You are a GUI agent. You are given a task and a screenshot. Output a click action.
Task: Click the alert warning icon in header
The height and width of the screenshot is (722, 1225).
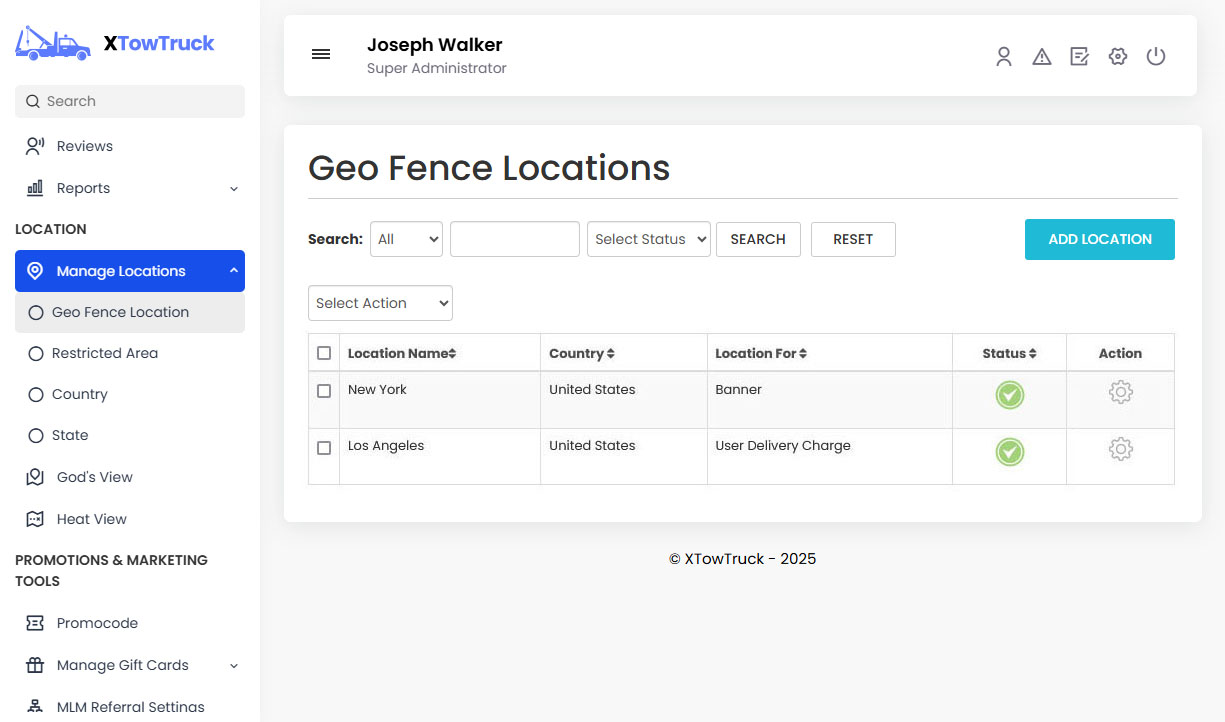click(x=1042, y=57)
